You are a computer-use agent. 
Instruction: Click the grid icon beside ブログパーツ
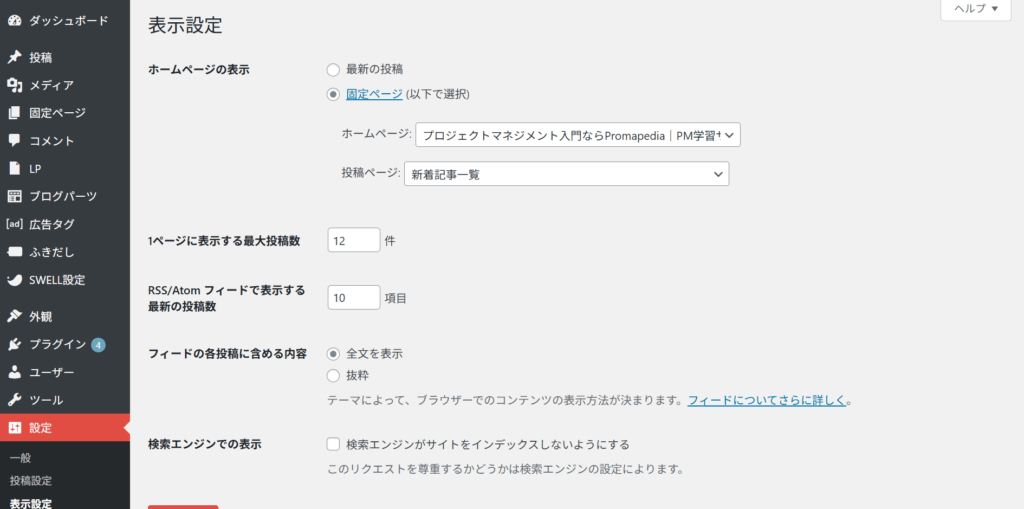pyautogui.click(x=14, y=196)
